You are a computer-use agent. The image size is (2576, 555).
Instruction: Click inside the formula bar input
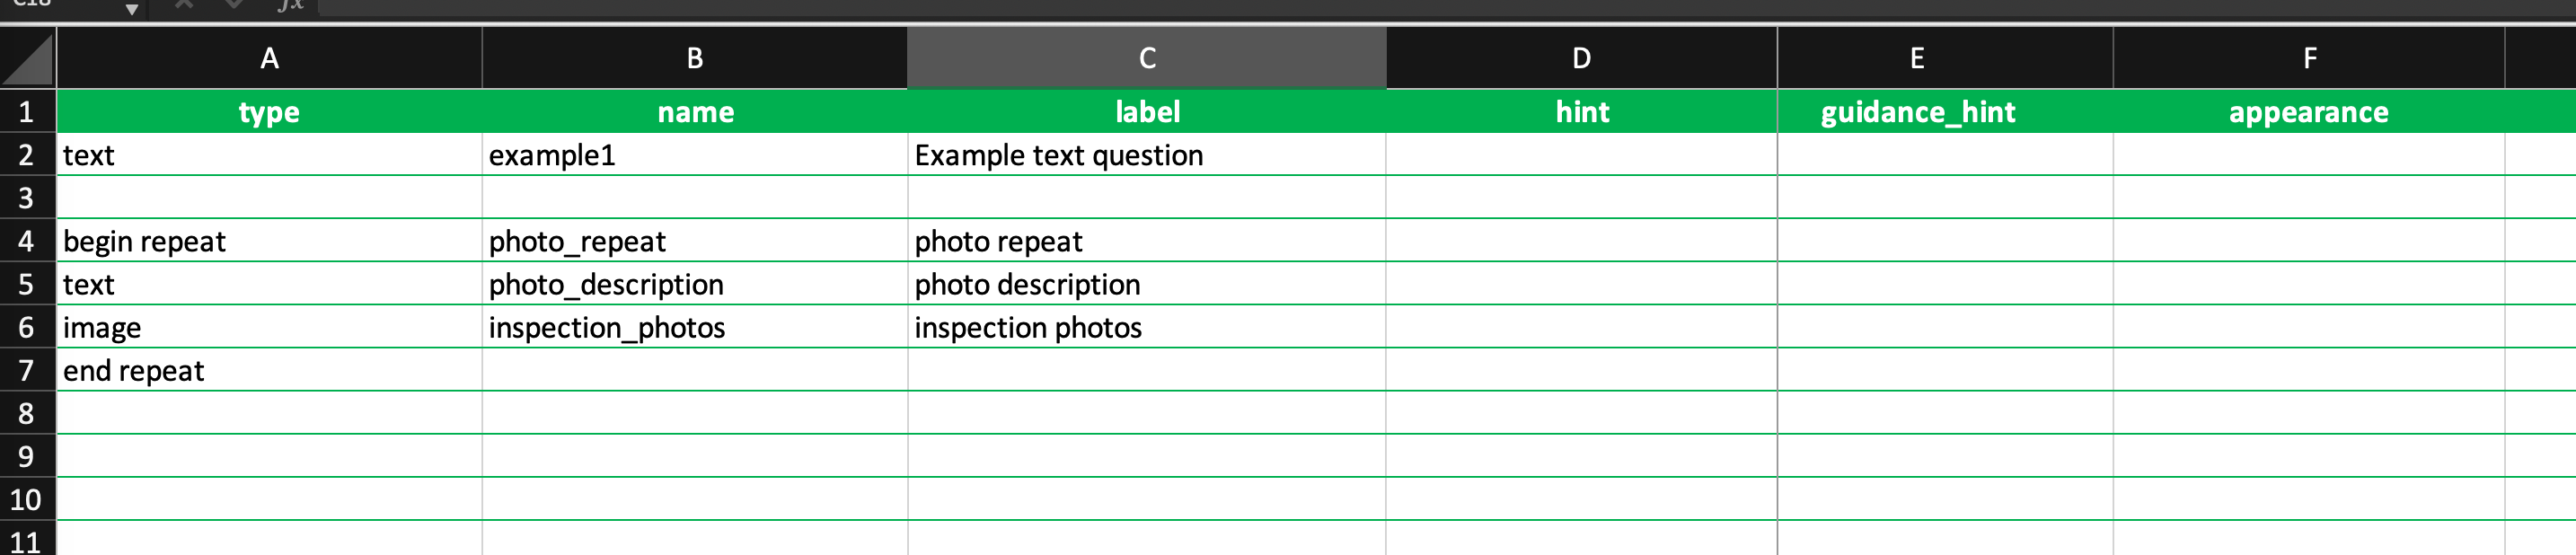1400,7
